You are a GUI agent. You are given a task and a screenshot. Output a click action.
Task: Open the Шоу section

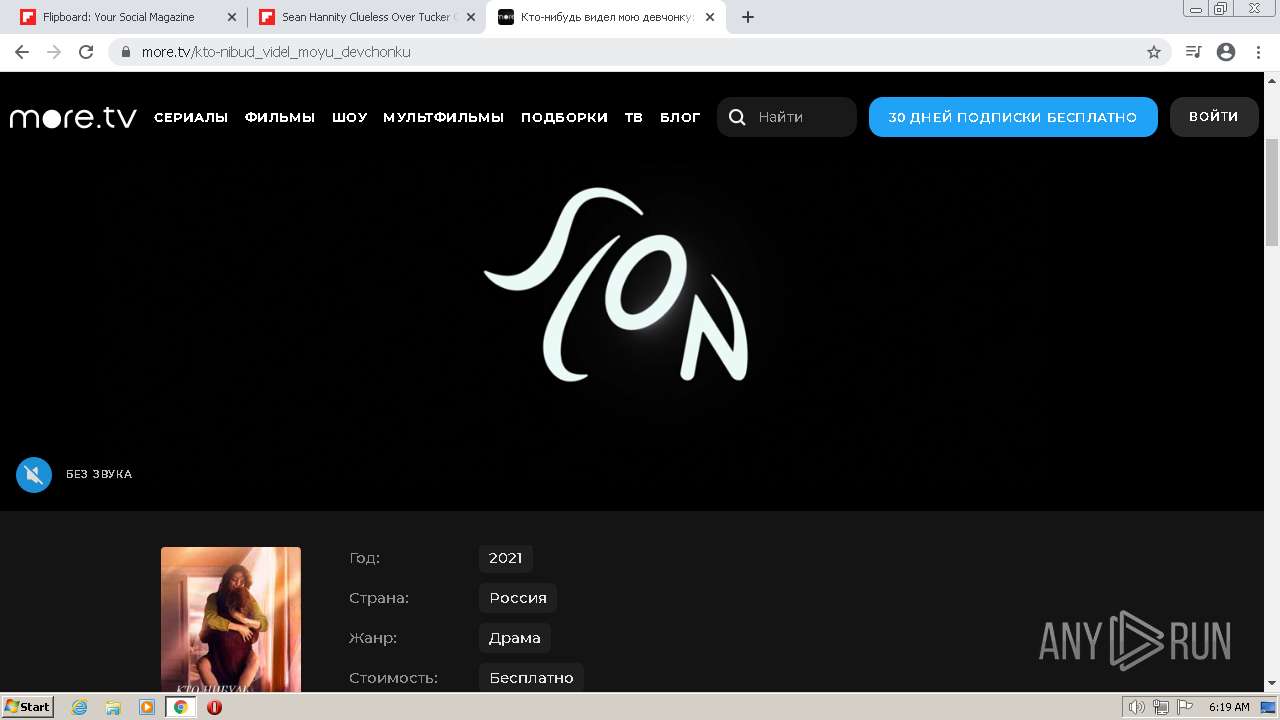[x=350, y=117]
